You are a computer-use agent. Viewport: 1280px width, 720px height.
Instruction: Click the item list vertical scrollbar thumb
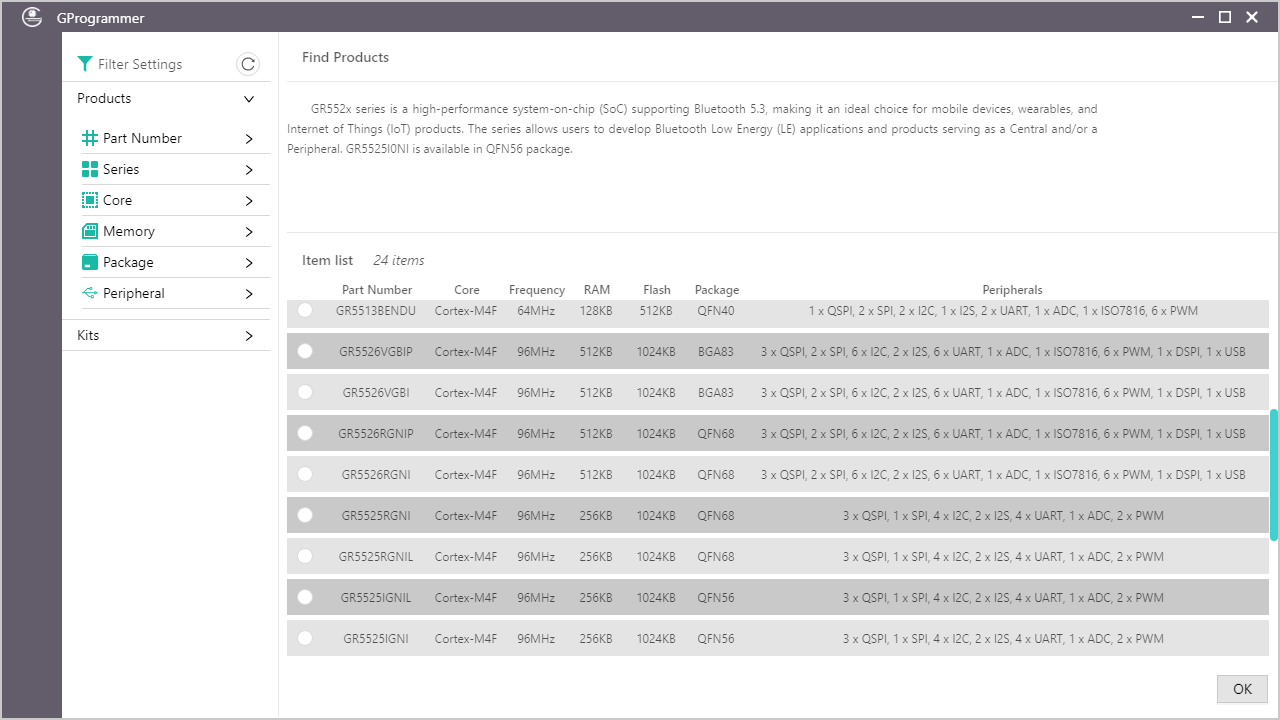pos(1274,475)
